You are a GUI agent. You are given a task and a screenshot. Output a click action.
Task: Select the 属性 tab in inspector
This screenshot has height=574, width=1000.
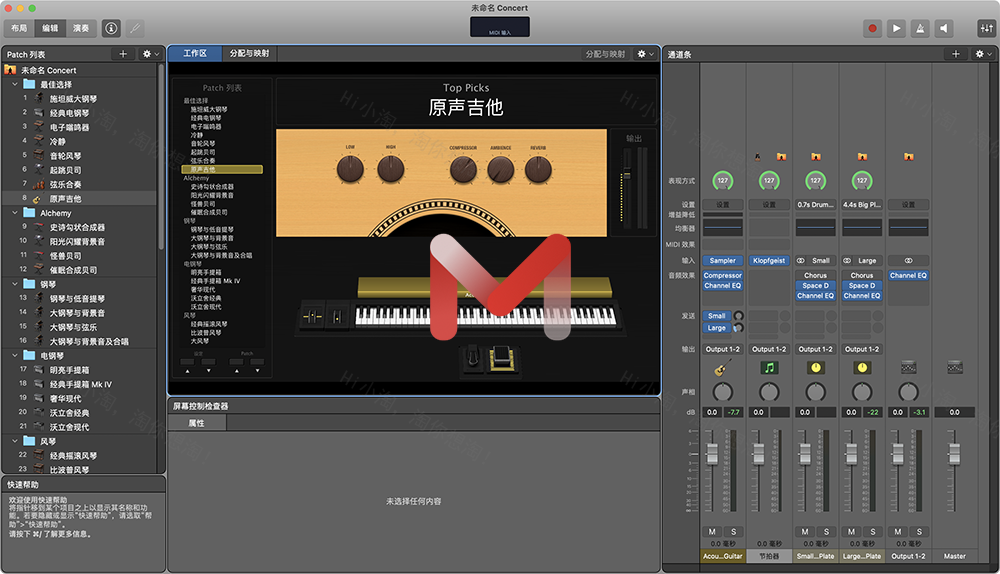click(x=196, y=423)
